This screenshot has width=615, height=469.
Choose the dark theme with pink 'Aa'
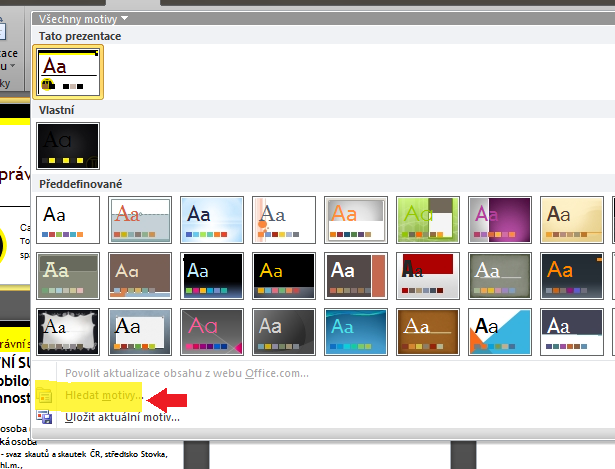coord(212,331)
